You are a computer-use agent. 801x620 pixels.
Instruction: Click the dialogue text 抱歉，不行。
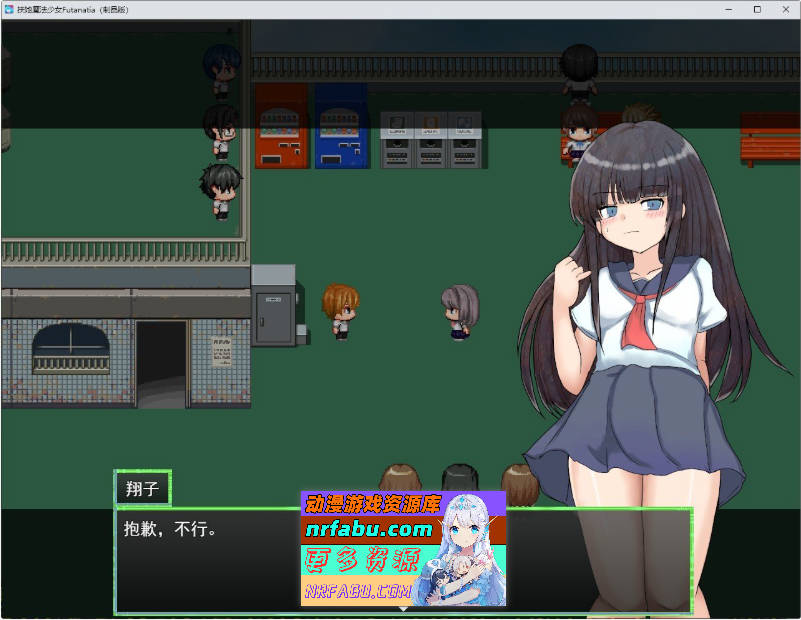(x=170, y=529)
